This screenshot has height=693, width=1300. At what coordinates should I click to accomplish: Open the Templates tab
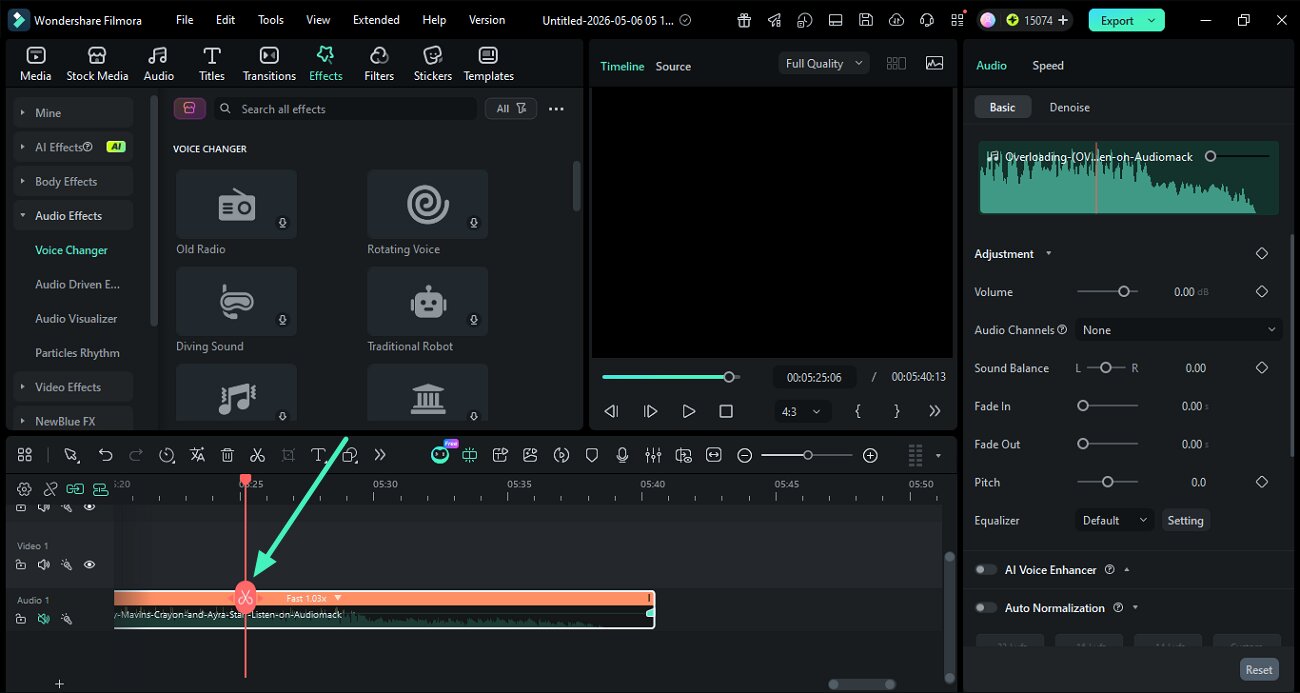pyautogui.click(x=488, y=64)
